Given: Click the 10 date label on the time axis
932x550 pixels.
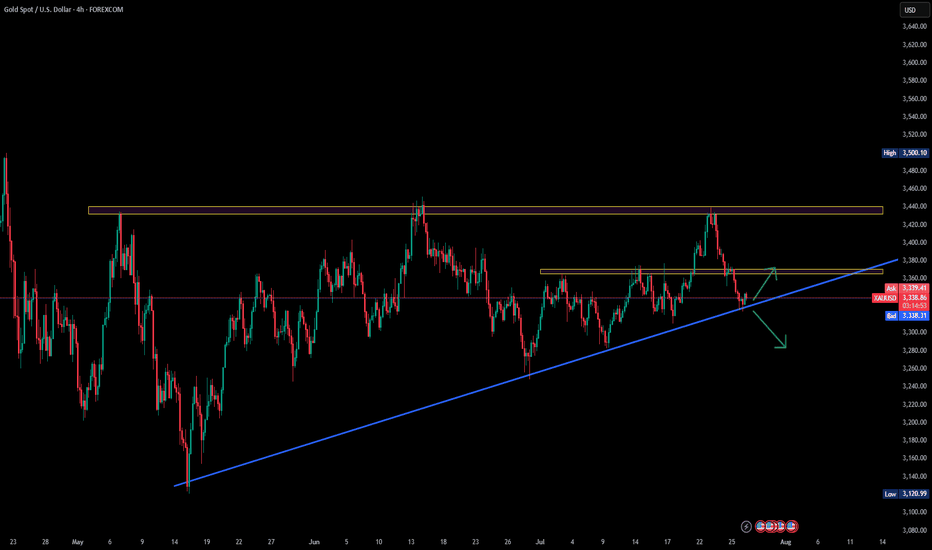Looking at the screenshot, I should 379,542.
